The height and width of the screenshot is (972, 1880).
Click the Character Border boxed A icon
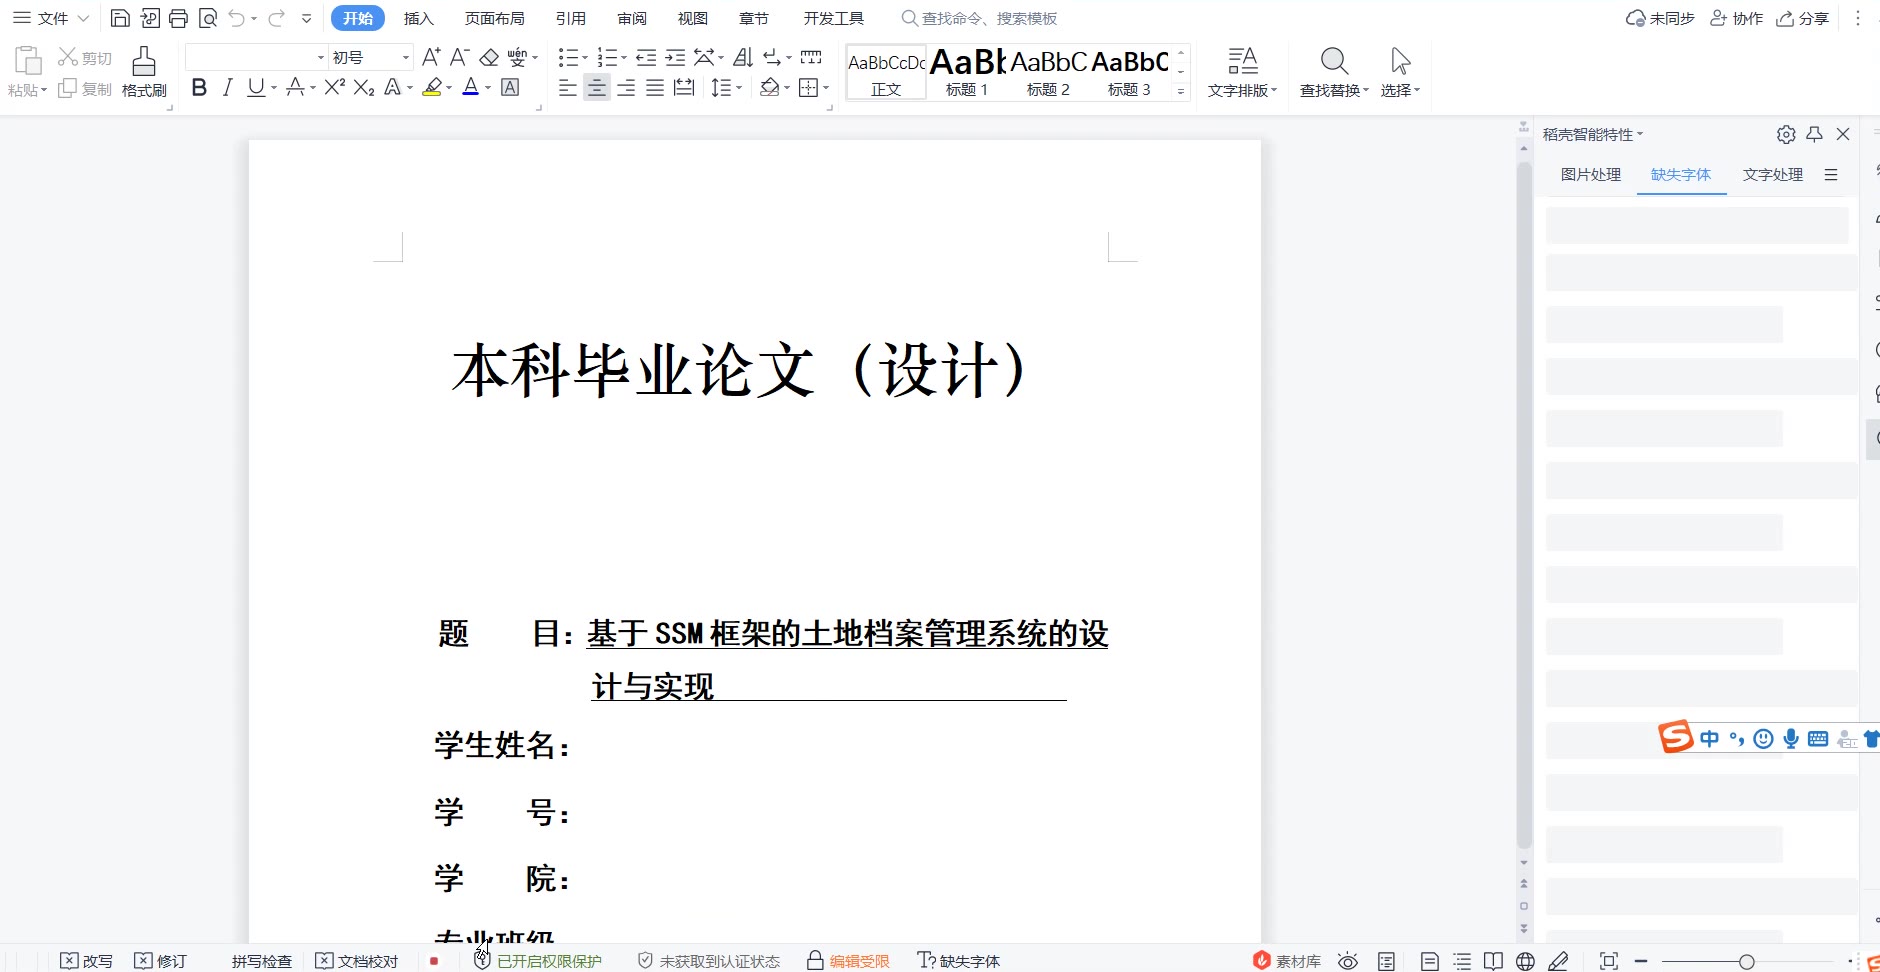click(x=510, y=87)
